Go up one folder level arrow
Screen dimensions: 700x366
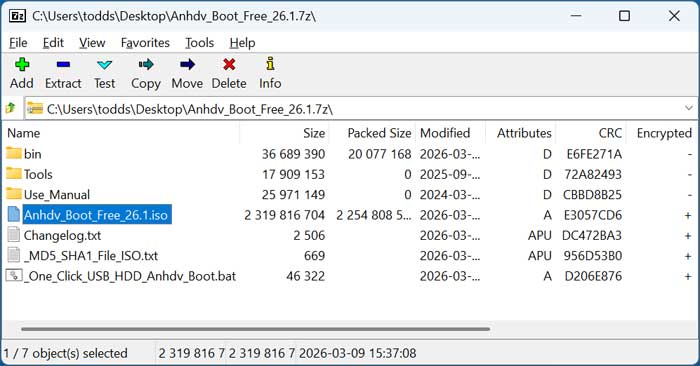(x=11, y=108)
